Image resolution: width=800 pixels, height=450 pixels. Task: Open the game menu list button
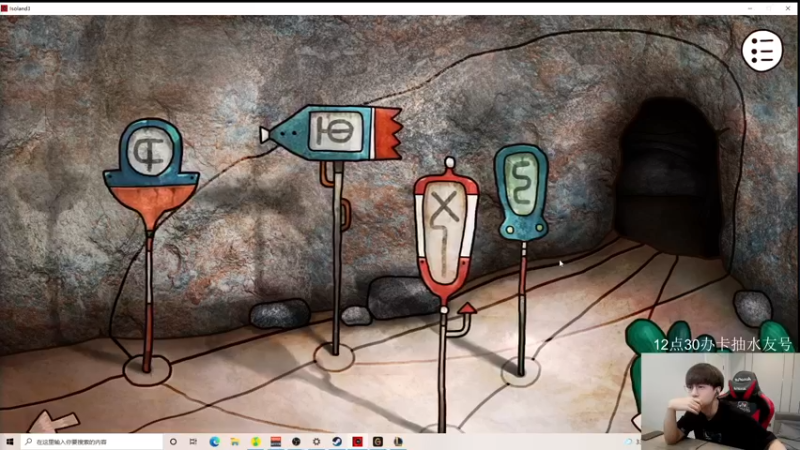click(762, 51)
